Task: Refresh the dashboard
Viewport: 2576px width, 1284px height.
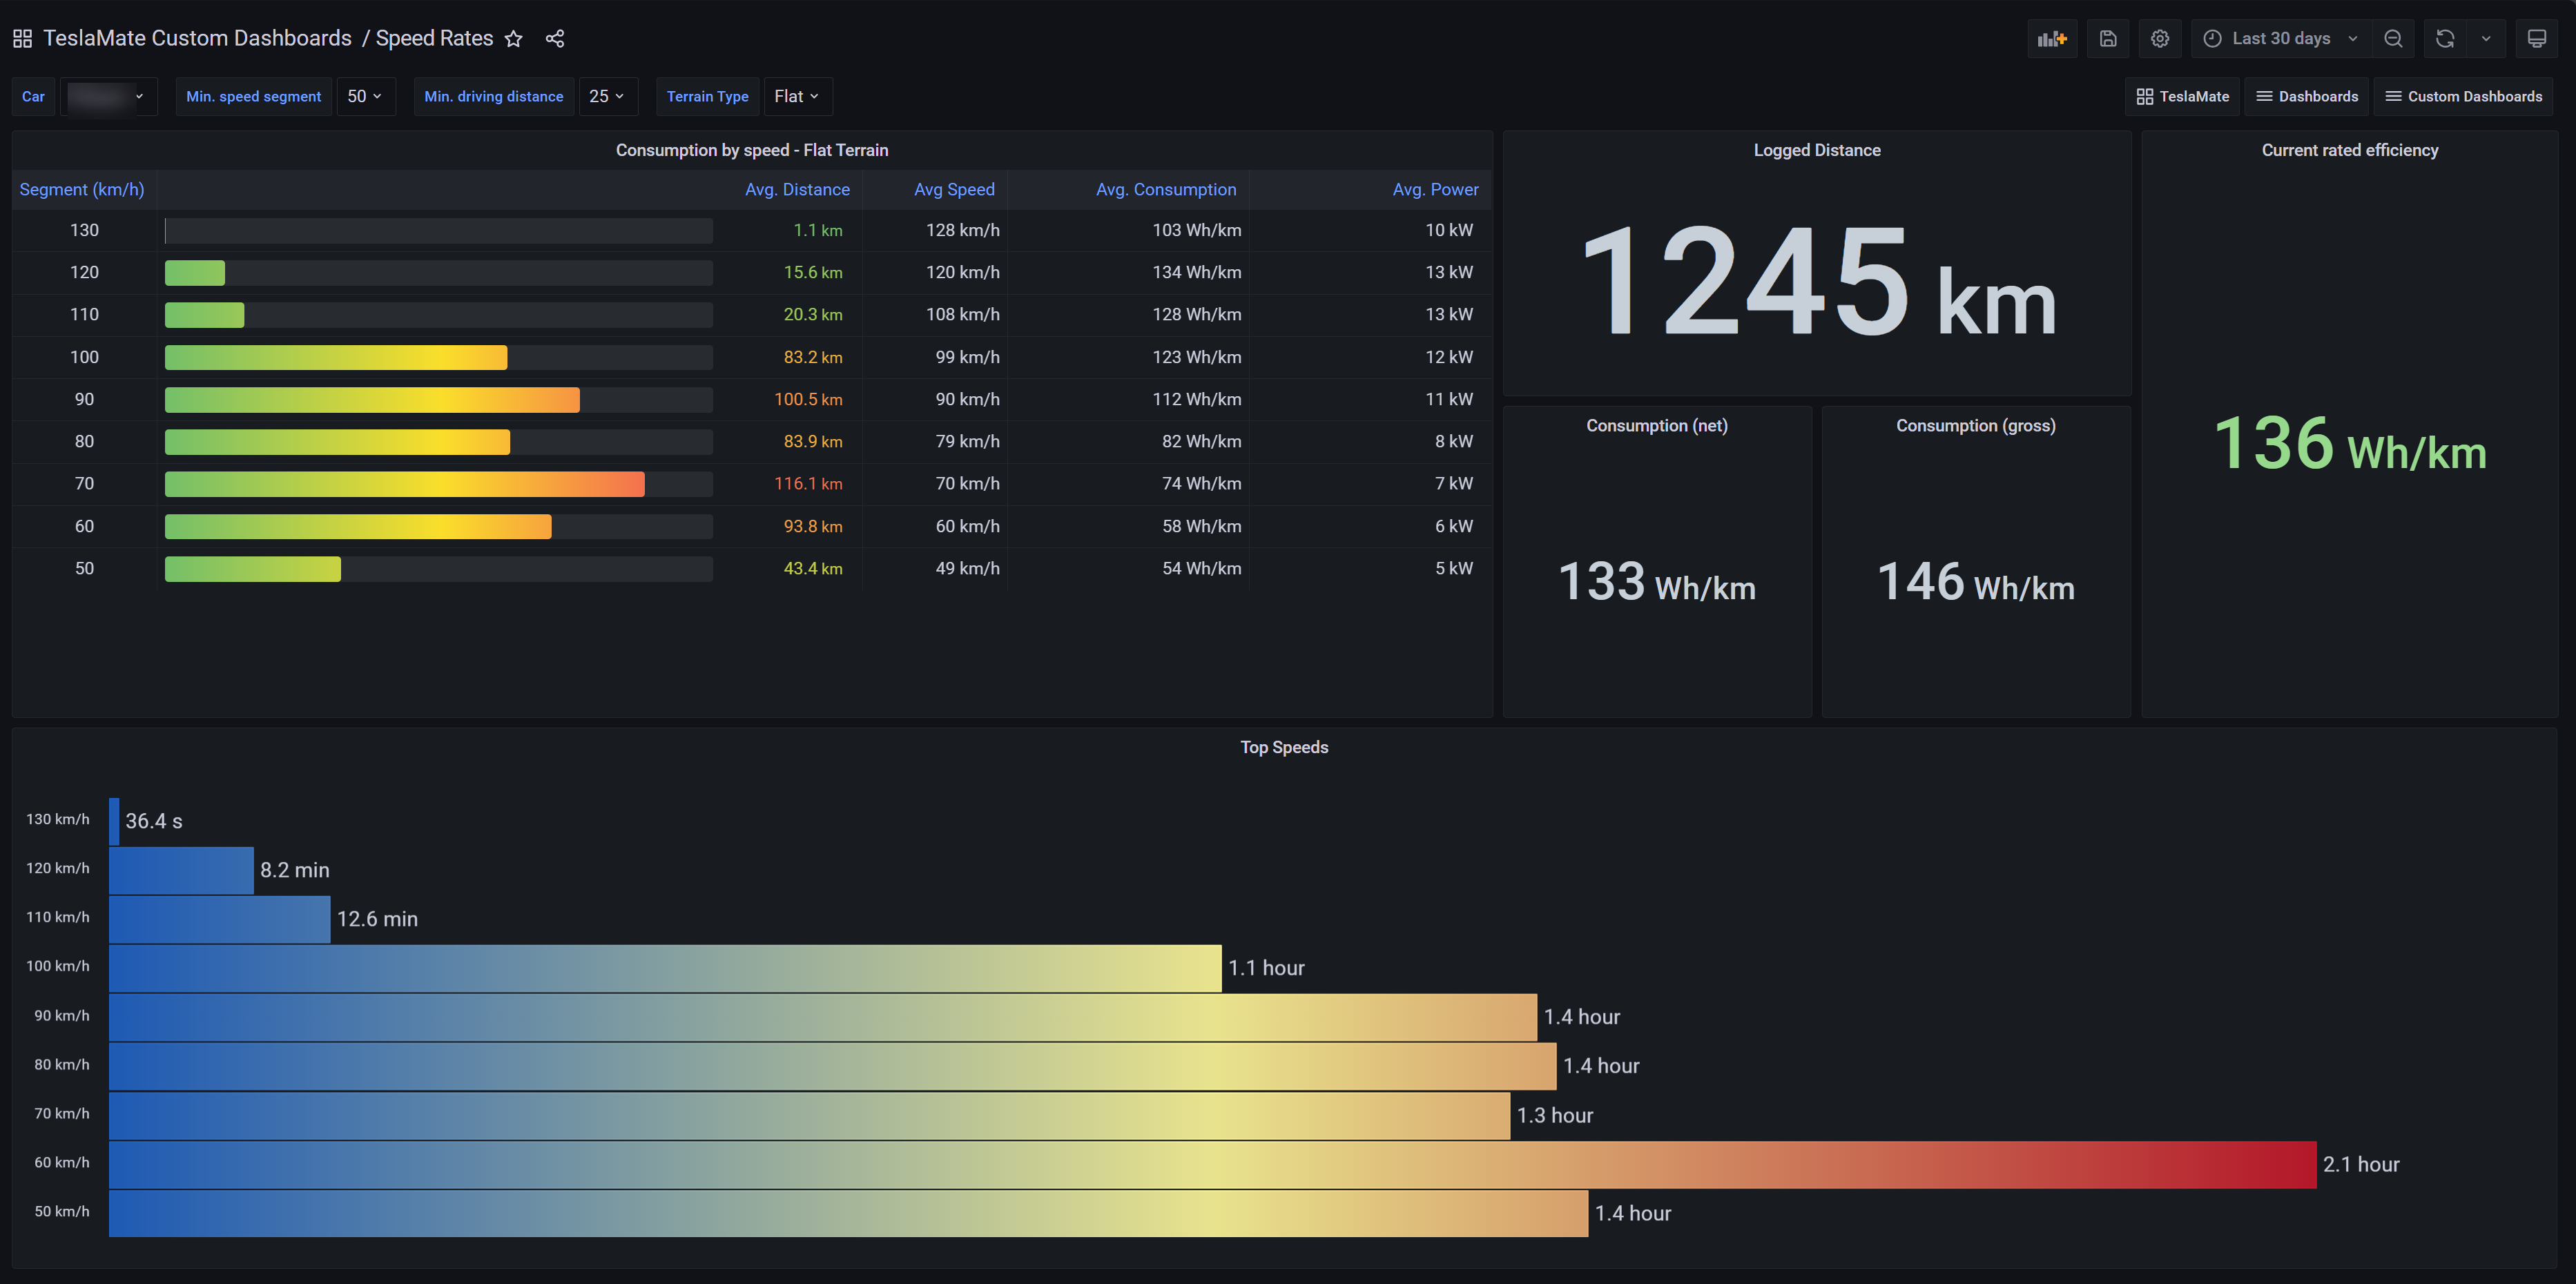Action: 2444,39
